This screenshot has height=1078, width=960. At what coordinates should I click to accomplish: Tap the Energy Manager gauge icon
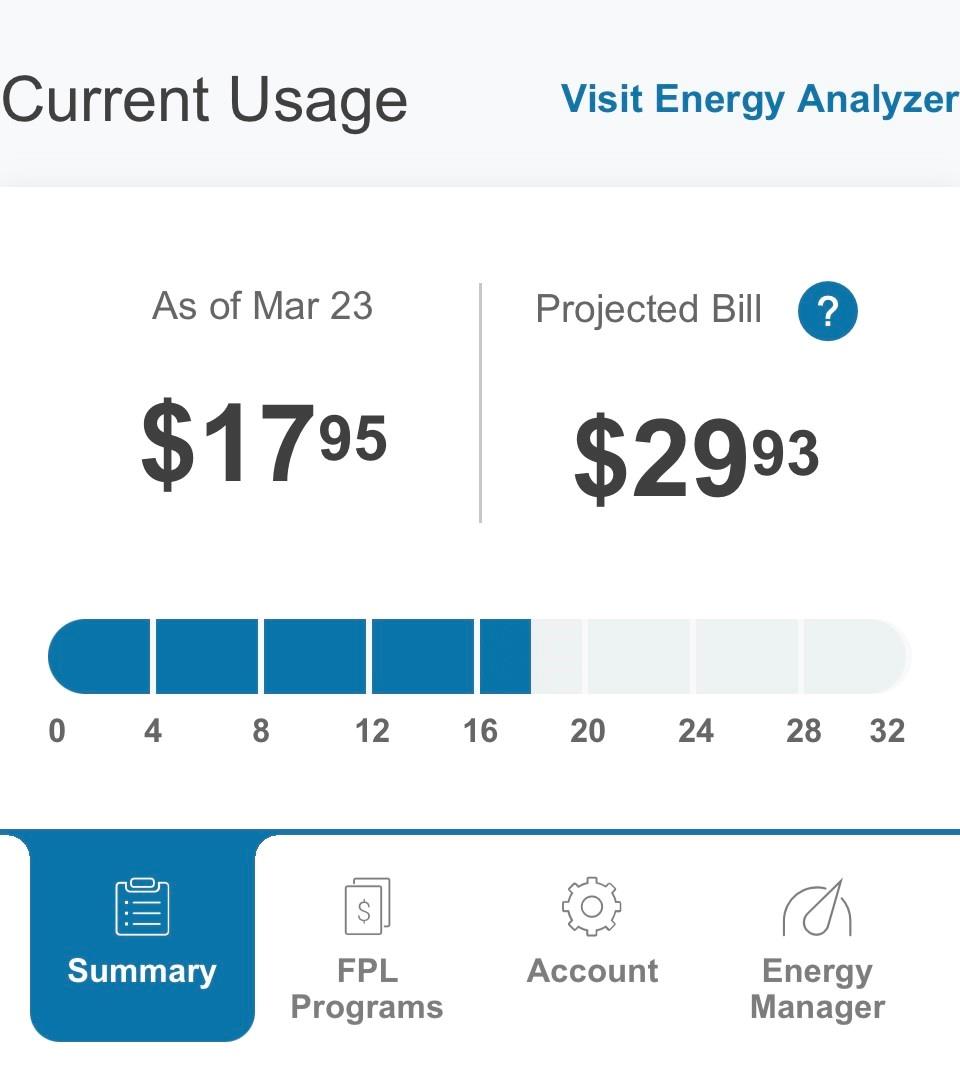coord(817,907)
